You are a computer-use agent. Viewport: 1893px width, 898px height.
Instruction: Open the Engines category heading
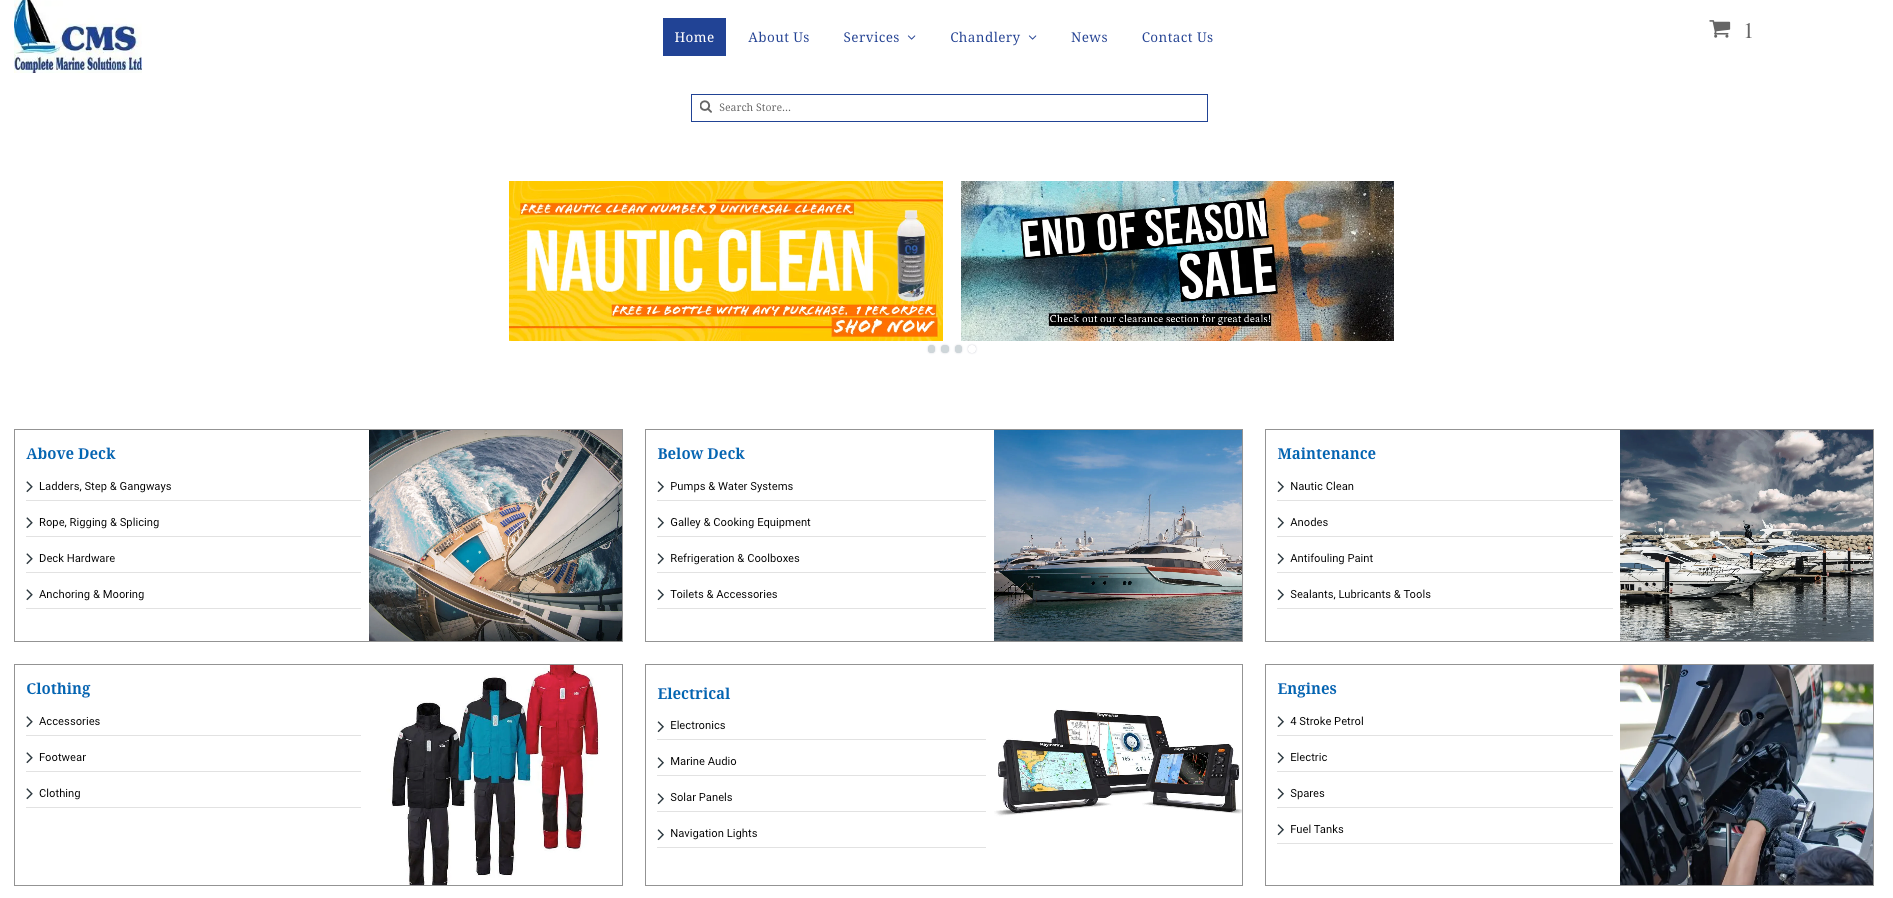pos(1306,688)
